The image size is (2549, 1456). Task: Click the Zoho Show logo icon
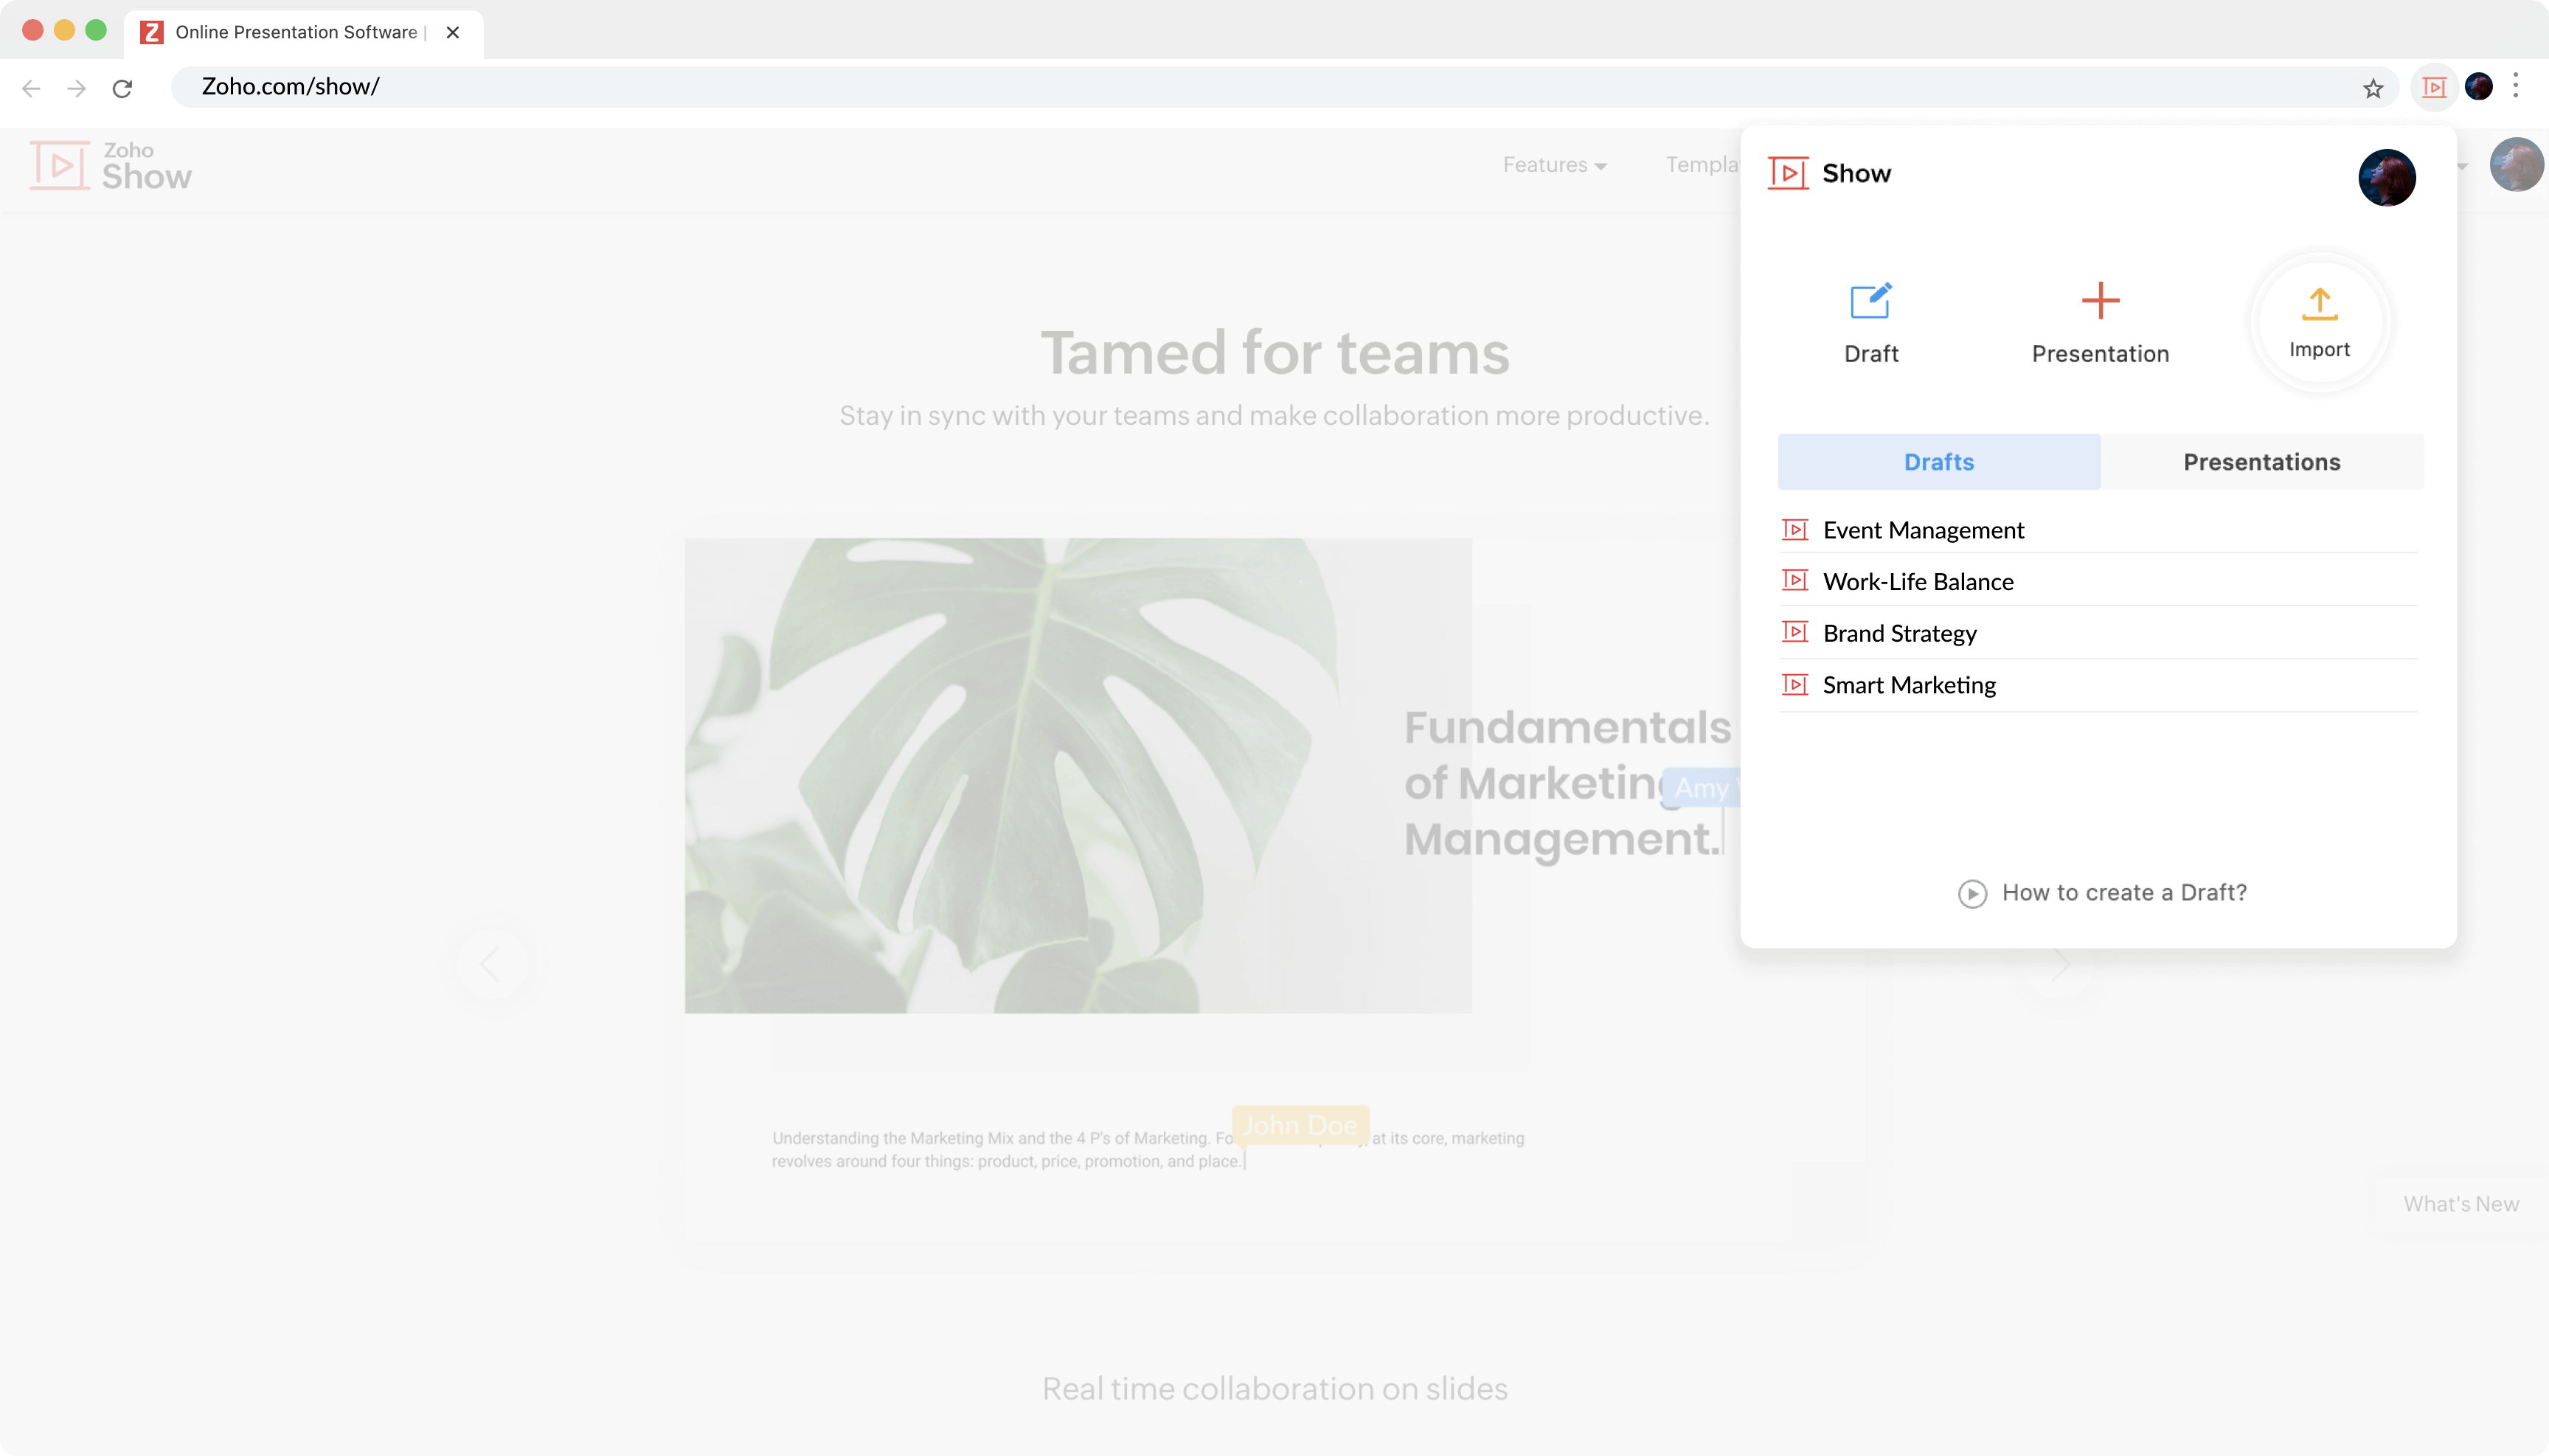(x=60, y=164)
